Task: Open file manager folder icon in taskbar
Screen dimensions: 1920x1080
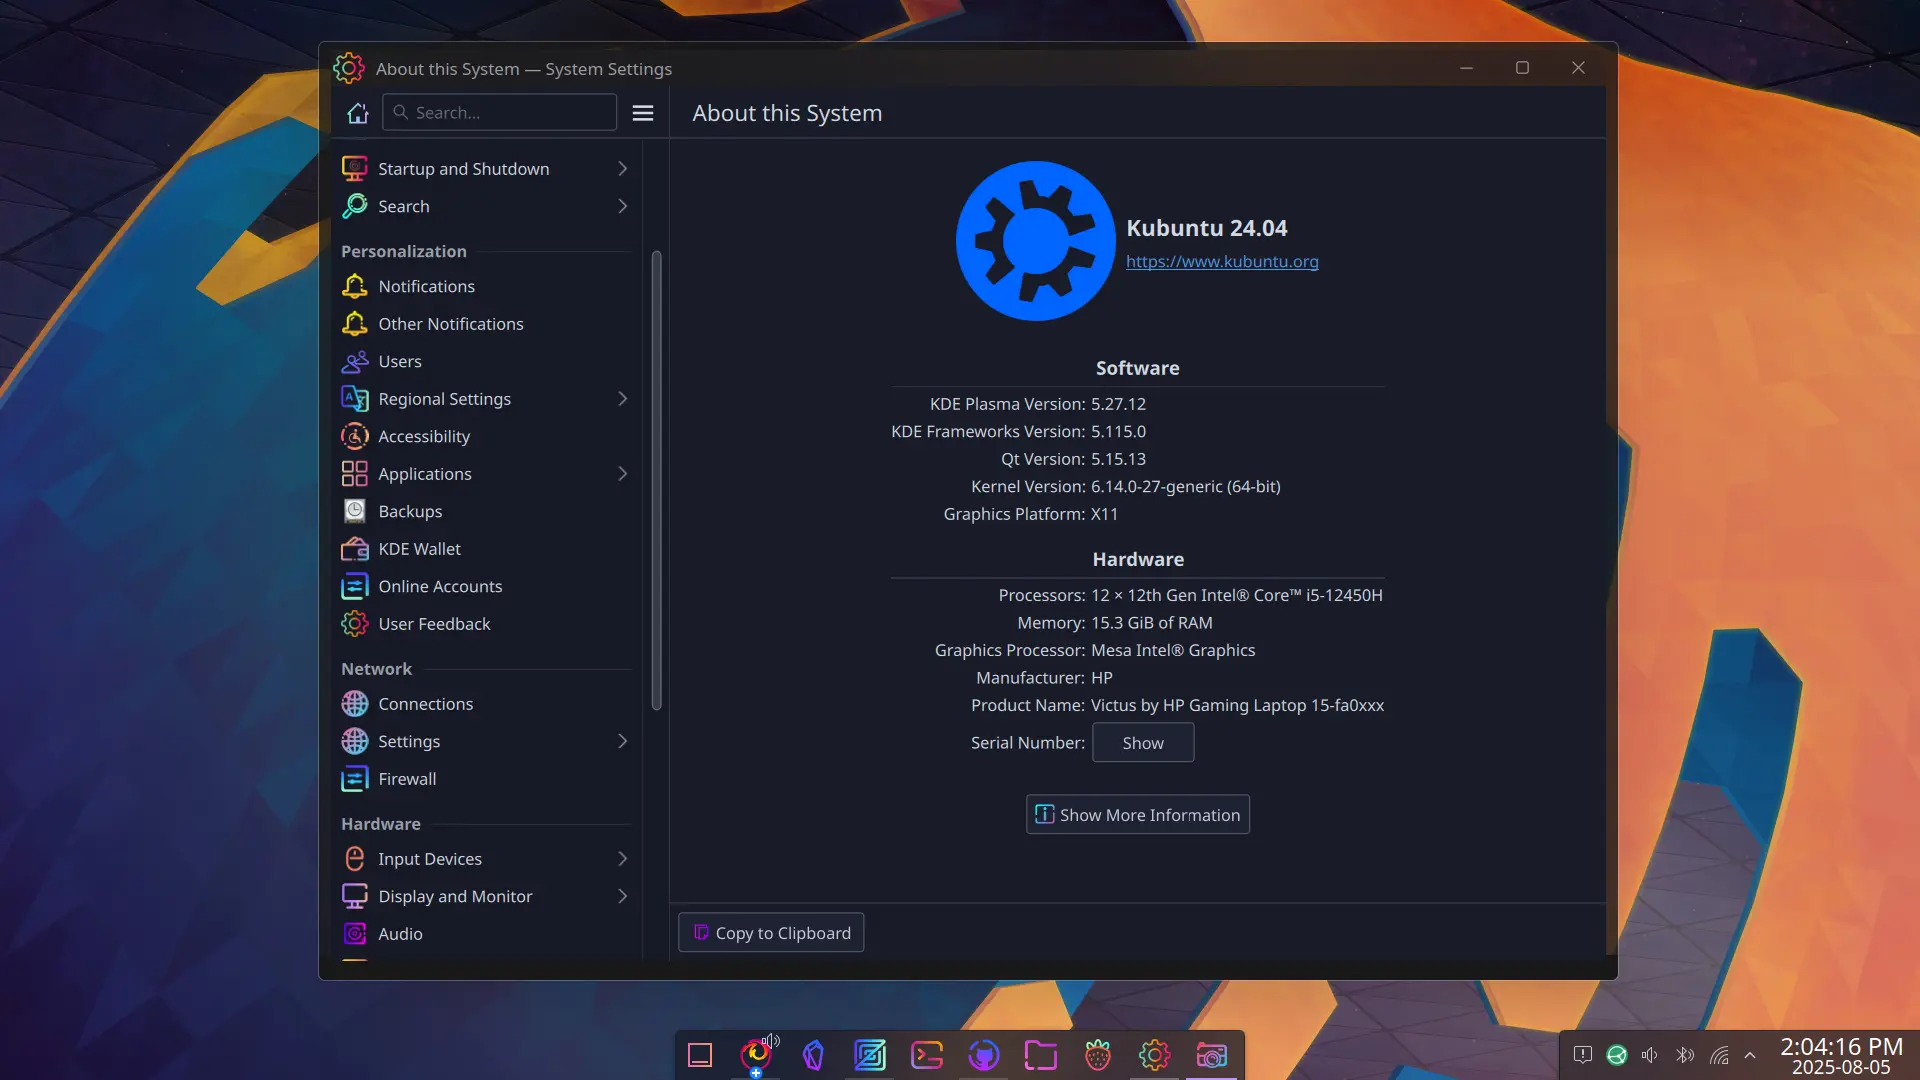Action: coord(1041,1055)
